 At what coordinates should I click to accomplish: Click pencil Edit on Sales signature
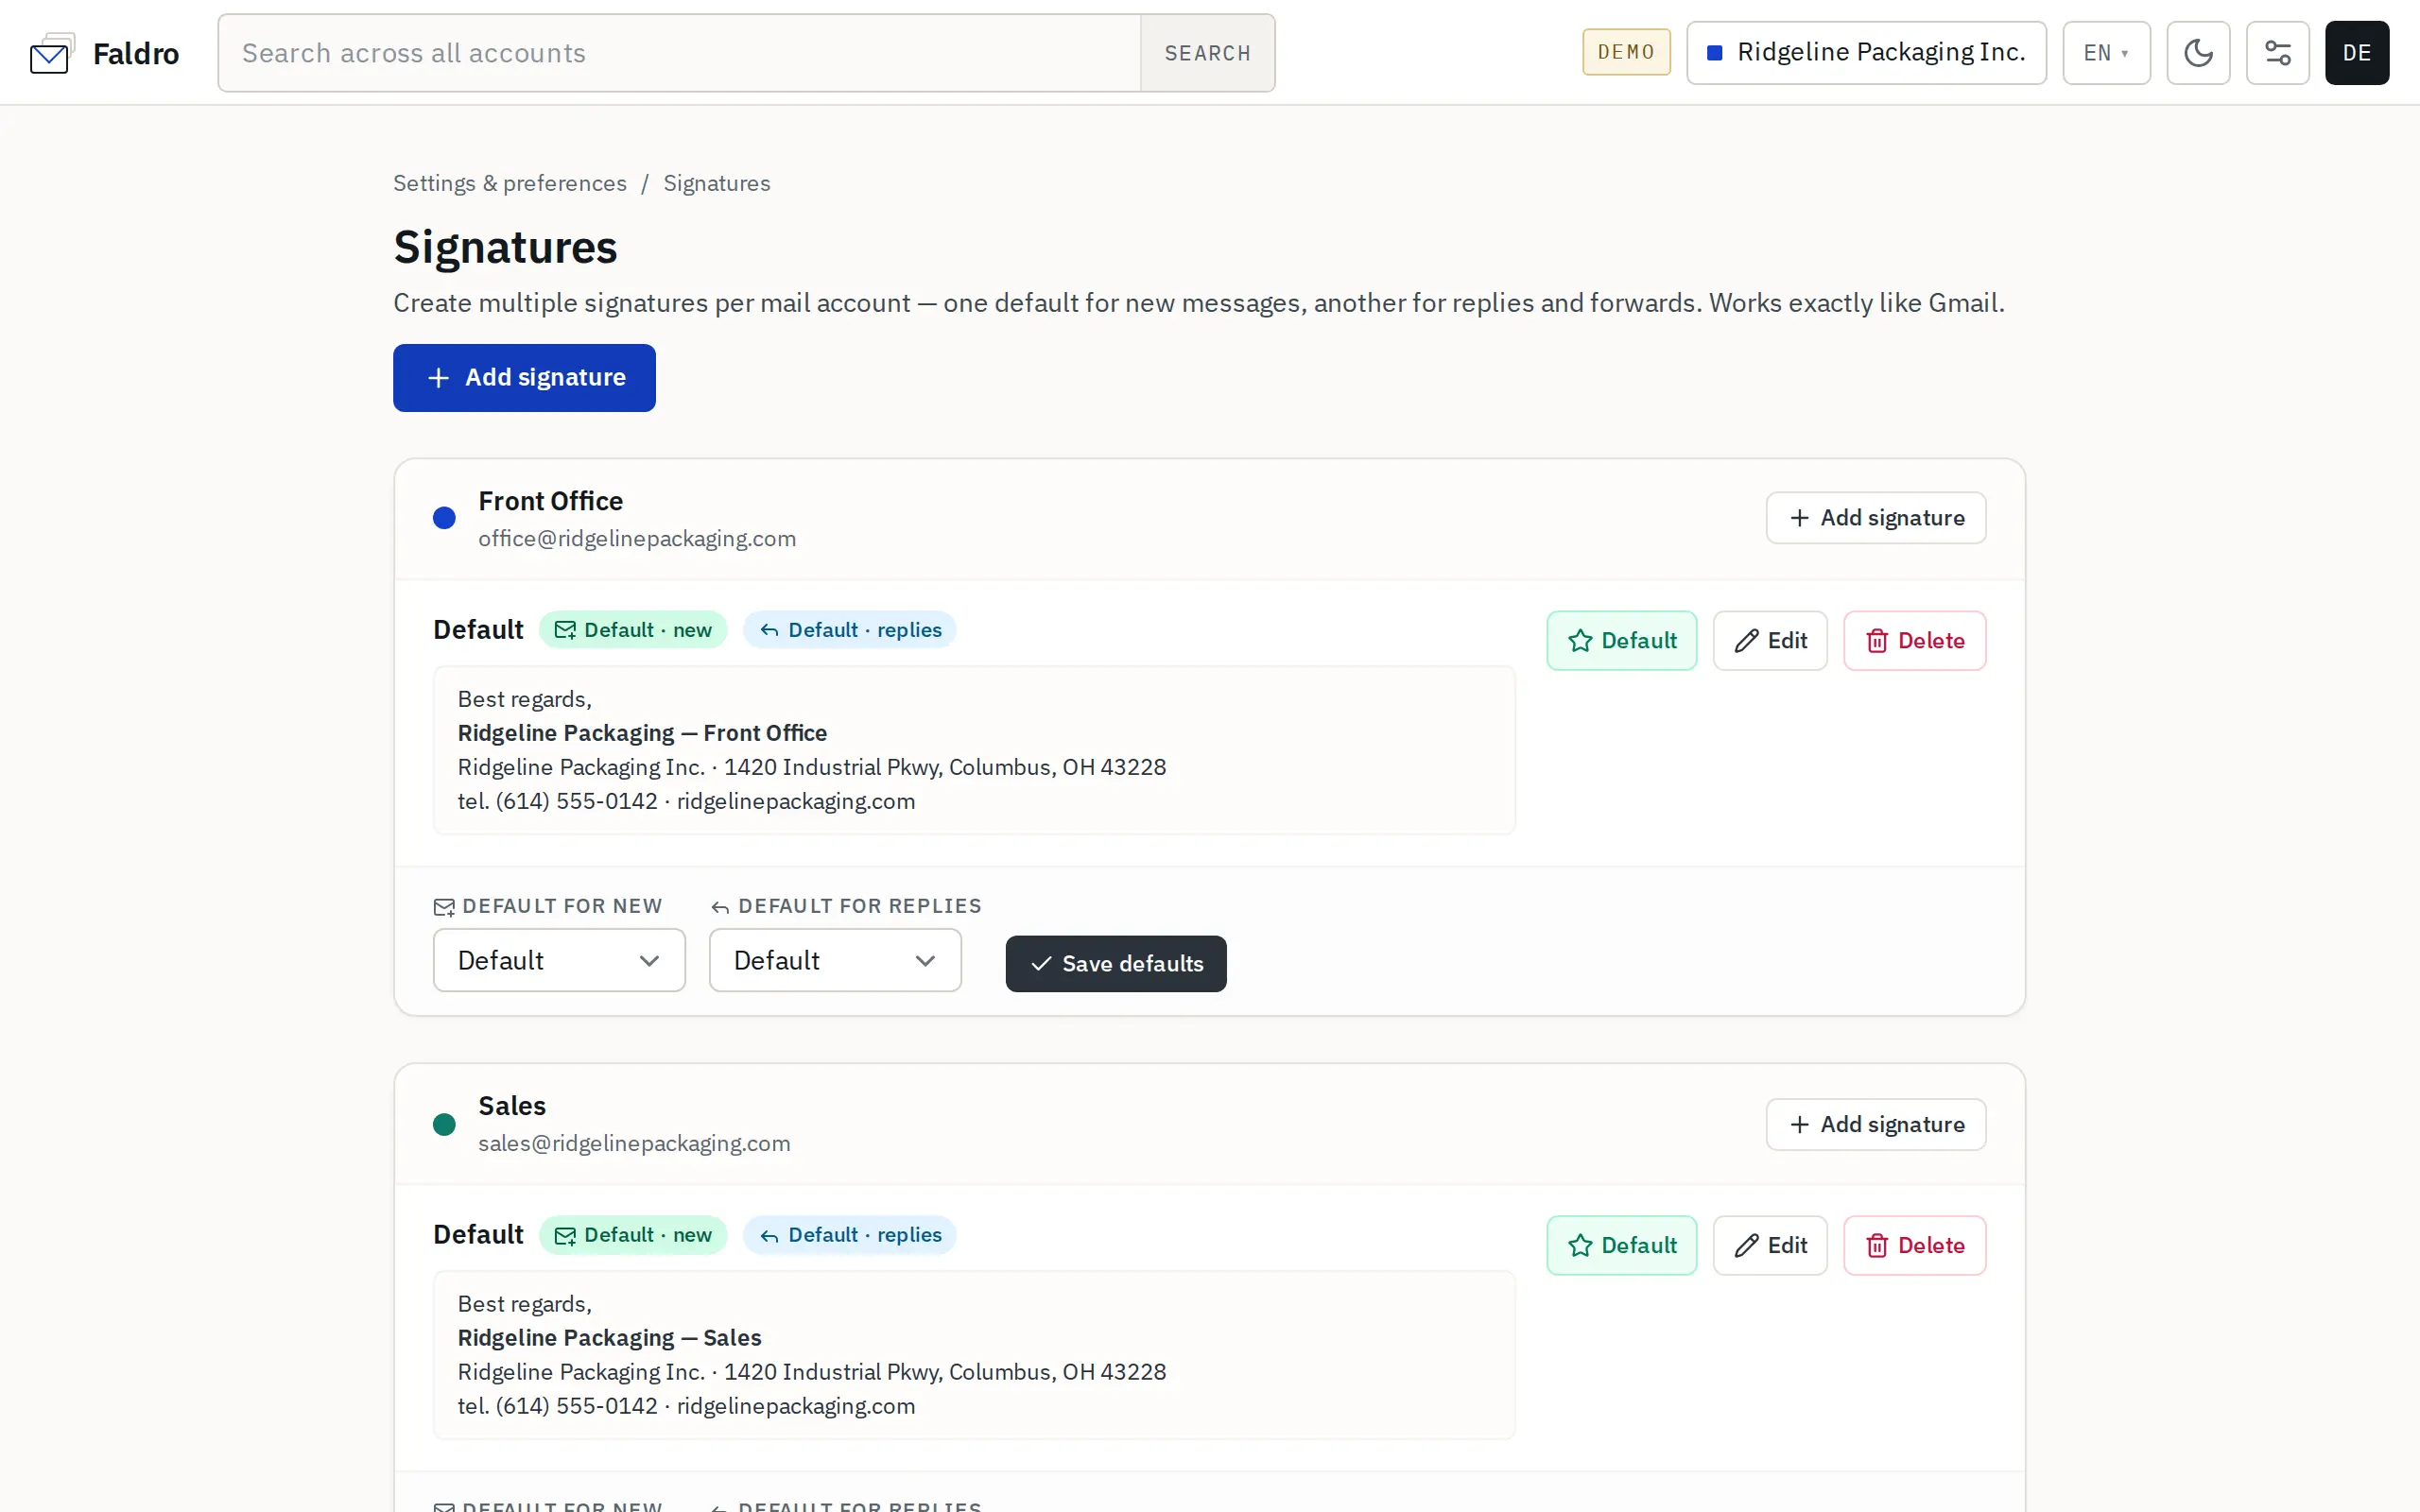click(1769, 1245)
